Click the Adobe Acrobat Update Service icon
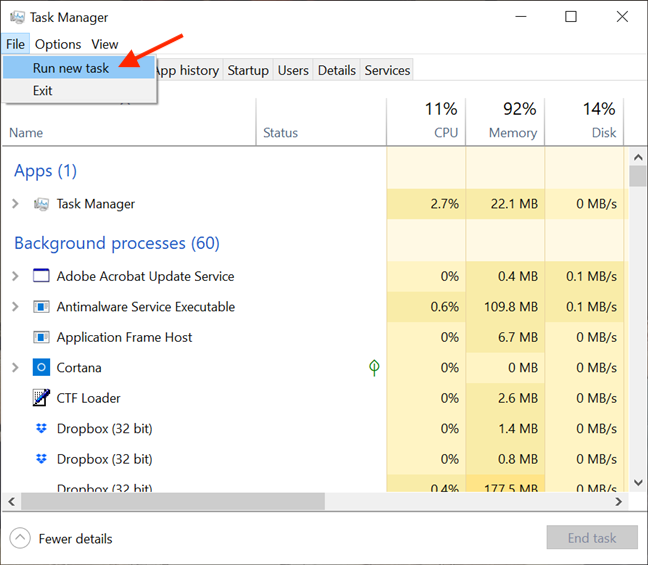This screenshot has height=565, width=648. (41, 276)
